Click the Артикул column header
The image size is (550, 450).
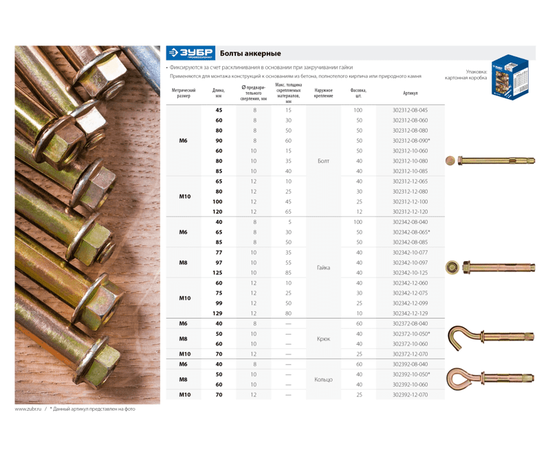(x=410, y=93)
